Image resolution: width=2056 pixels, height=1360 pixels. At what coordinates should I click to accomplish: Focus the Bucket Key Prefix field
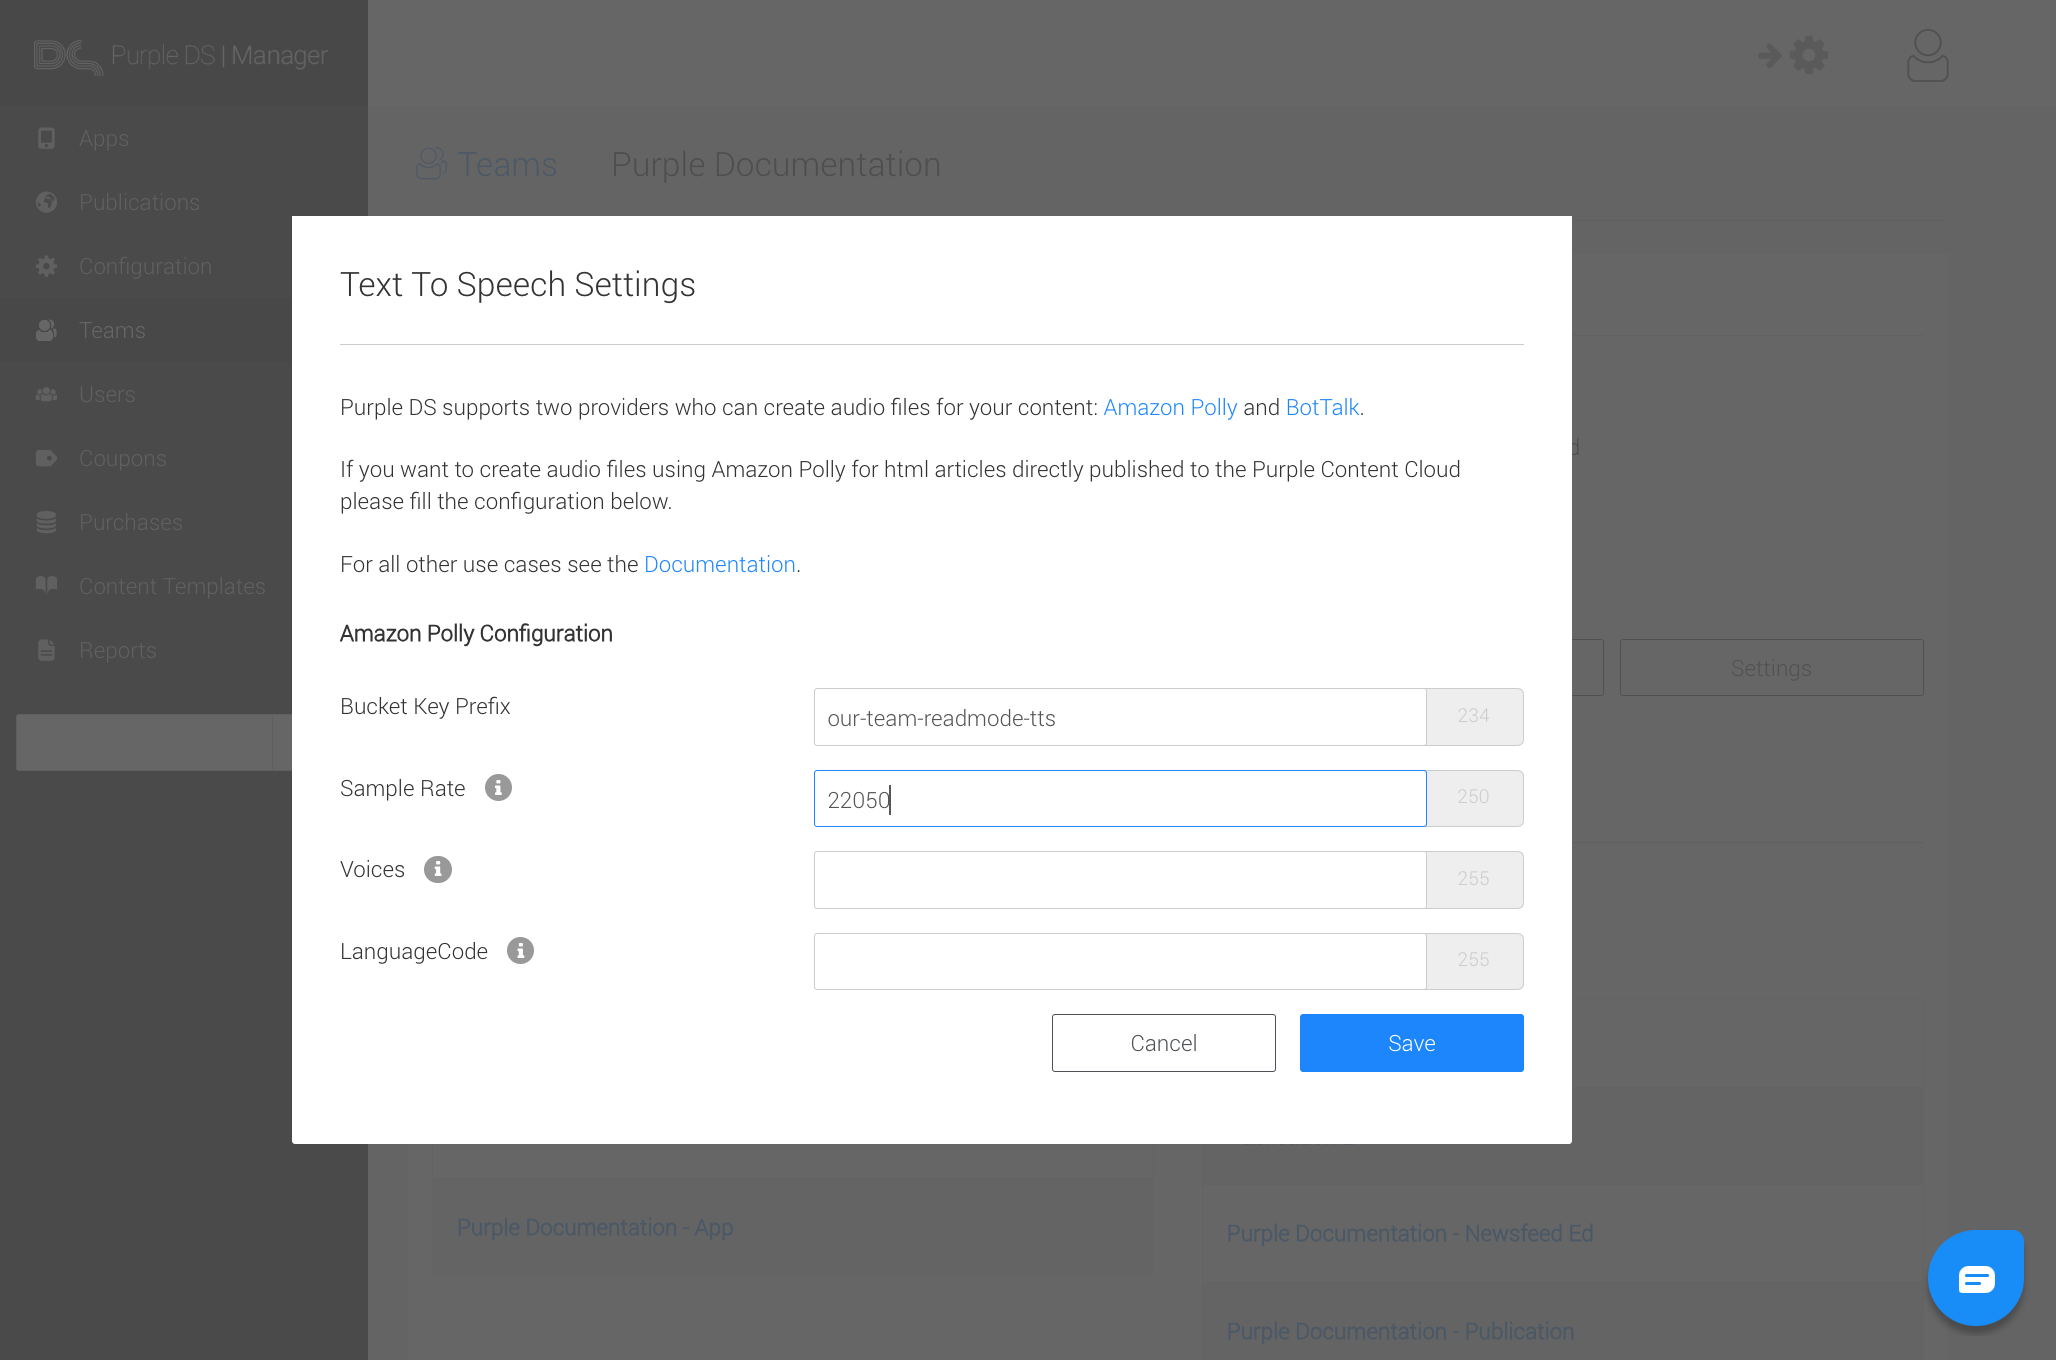pyautogui.click(x=1120, y=717)
